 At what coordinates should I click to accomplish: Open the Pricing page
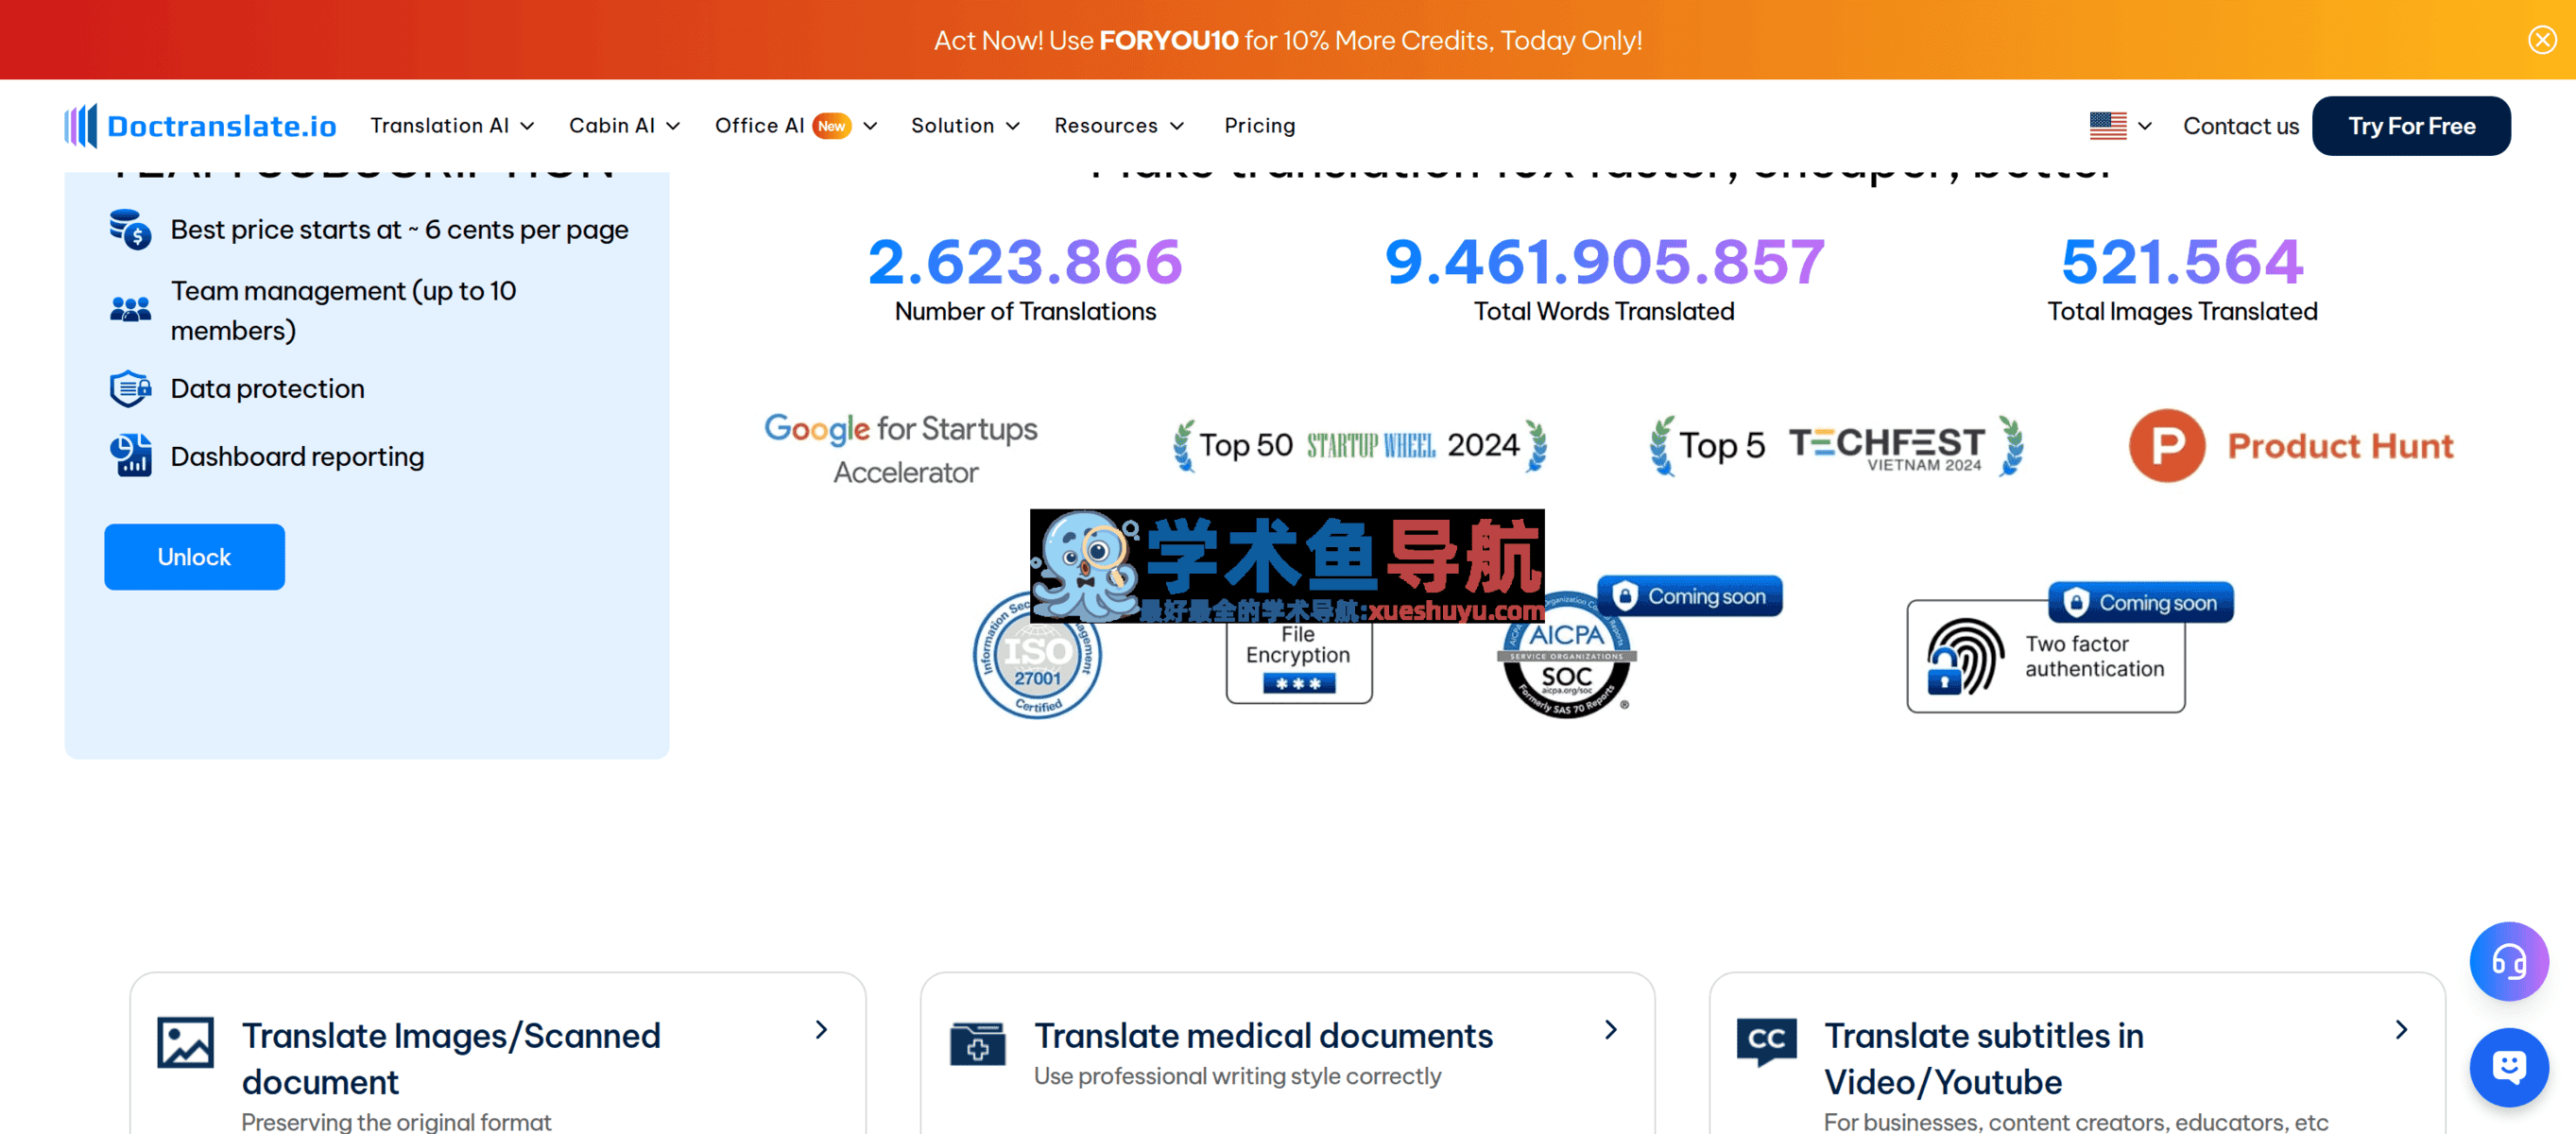pos(1259,126)
